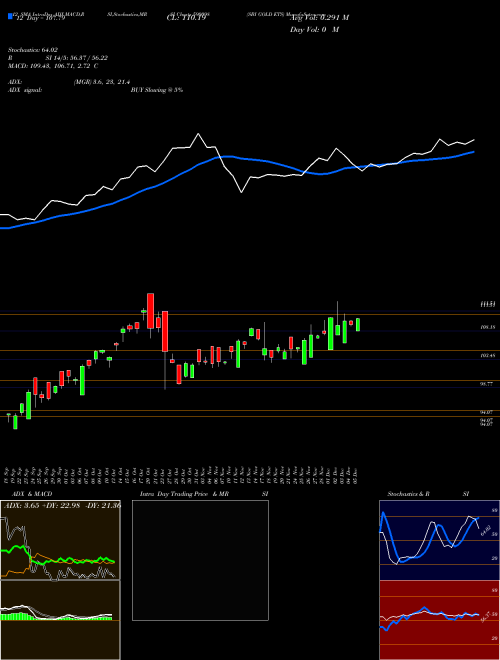This screenshot has width=500, height=660.
Task: Click the red RSI indicator panel
Action: point(439,620)
